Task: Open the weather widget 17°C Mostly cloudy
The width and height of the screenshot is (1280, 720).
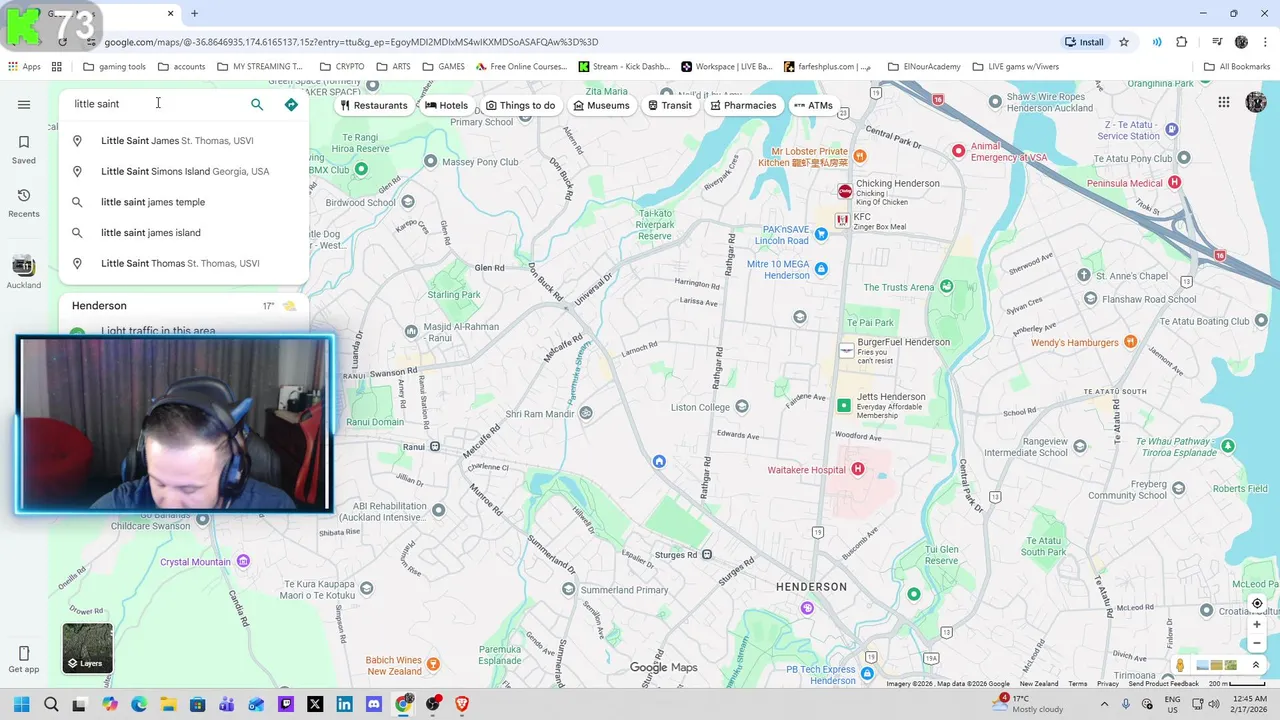Action: (x=1027, y=704)
